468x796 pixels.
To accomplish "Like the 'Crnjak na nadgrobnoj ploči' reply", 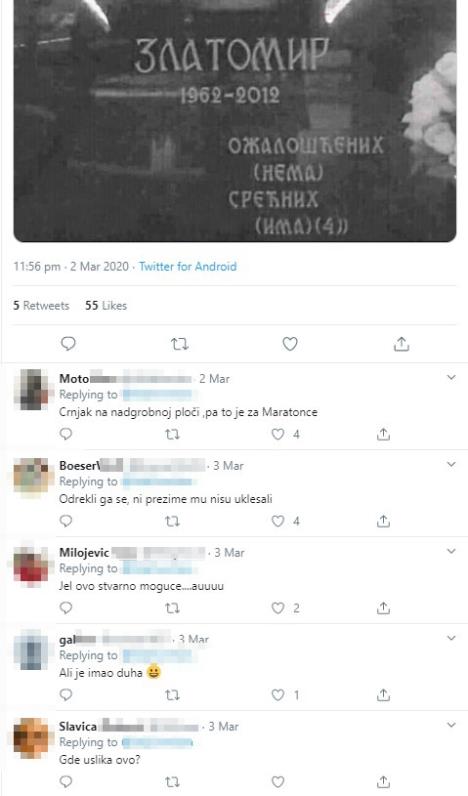I will [278, 434].
